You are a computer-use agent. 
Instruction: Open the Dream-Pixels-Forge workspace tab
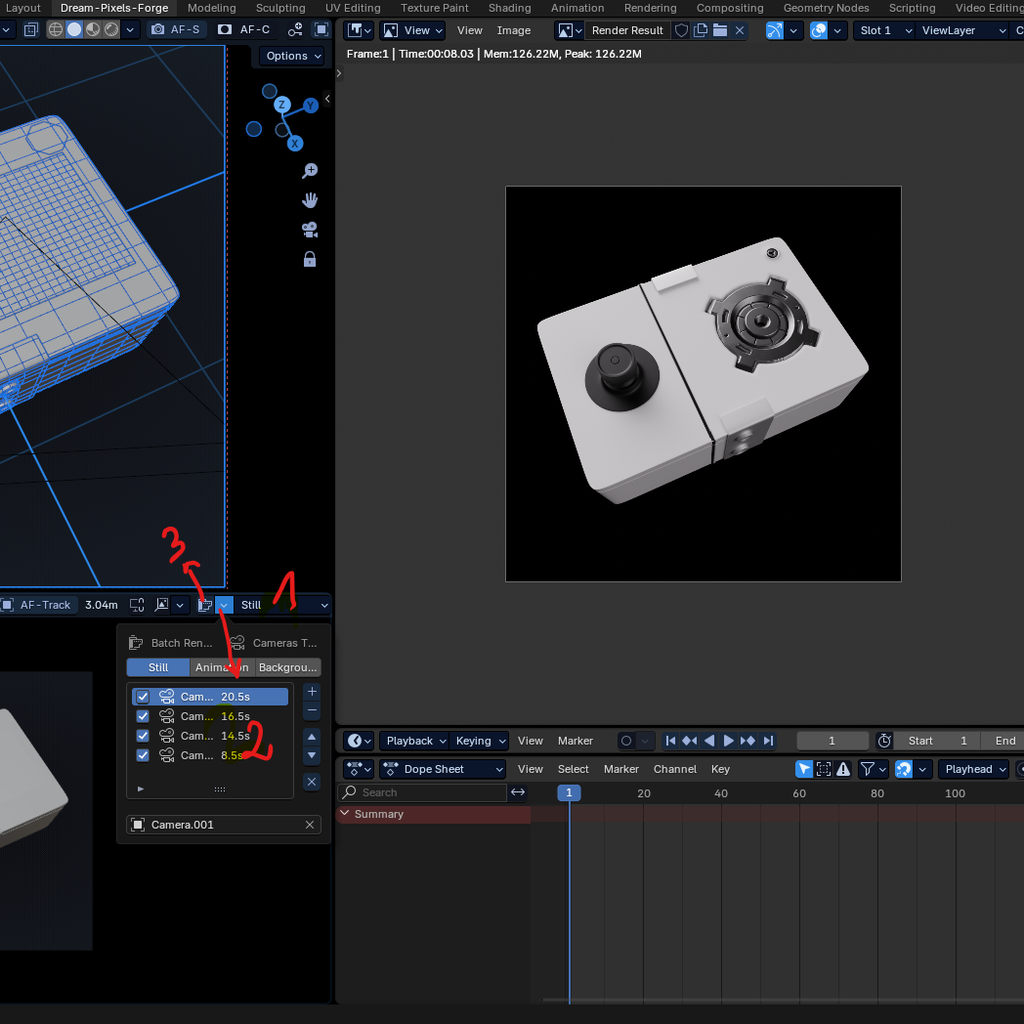click(114, 8)
